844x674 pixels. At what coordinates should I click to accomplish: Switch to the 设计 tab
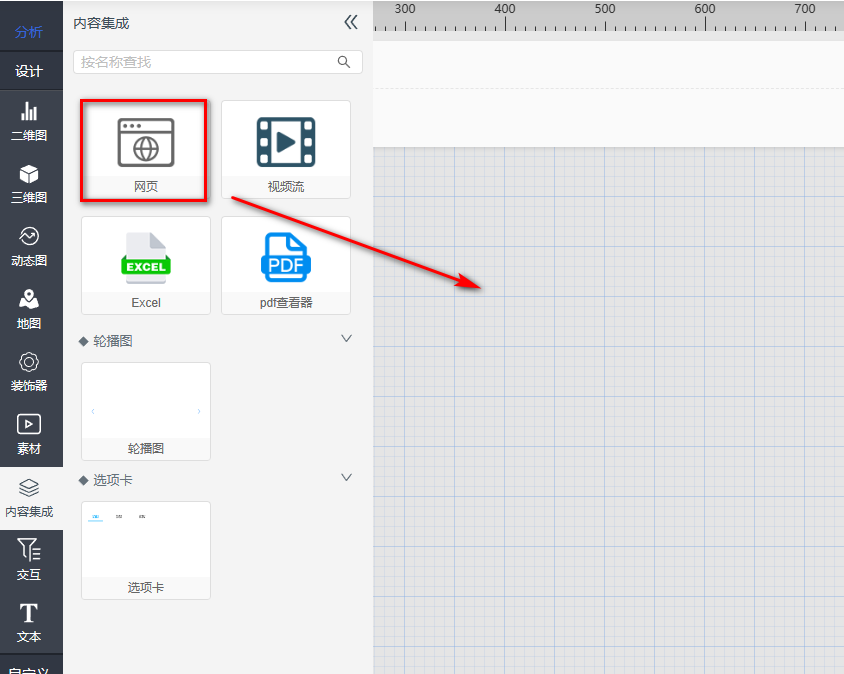pos(29,71)
